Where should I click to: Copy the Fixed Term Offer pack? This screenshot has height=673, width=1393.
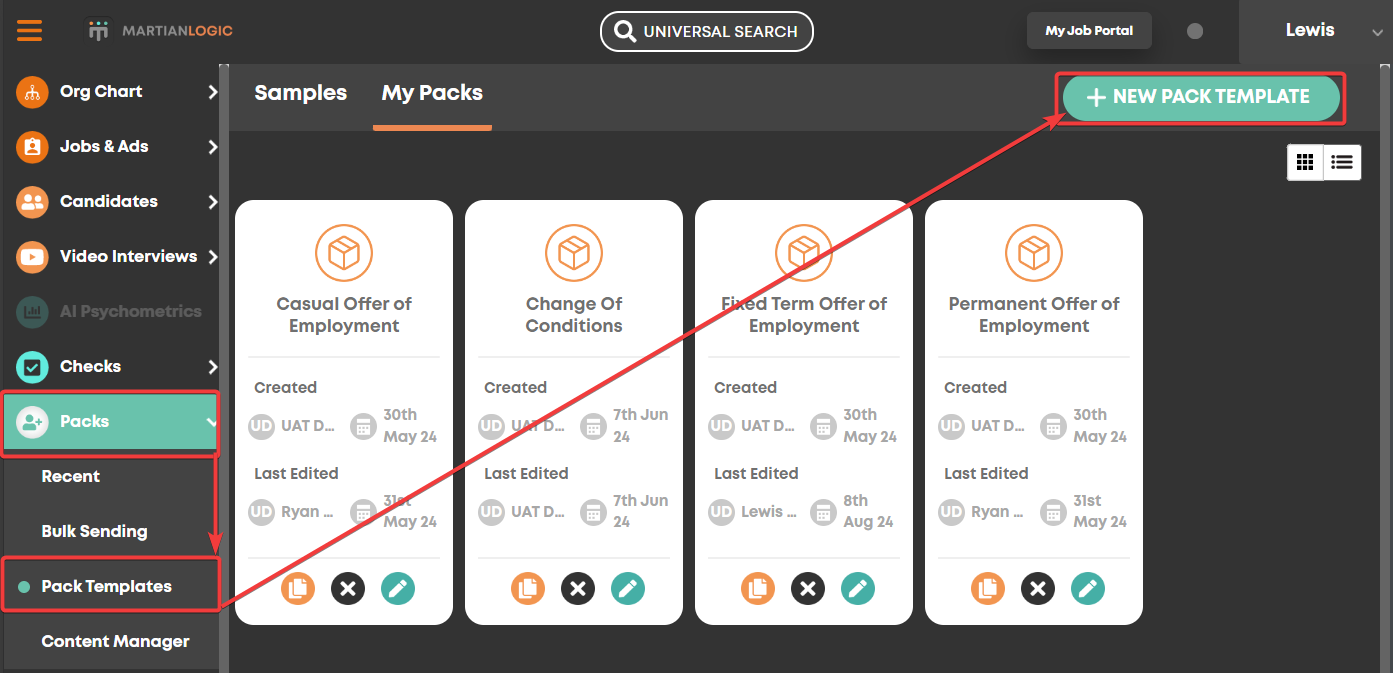(x=758, y=589)
